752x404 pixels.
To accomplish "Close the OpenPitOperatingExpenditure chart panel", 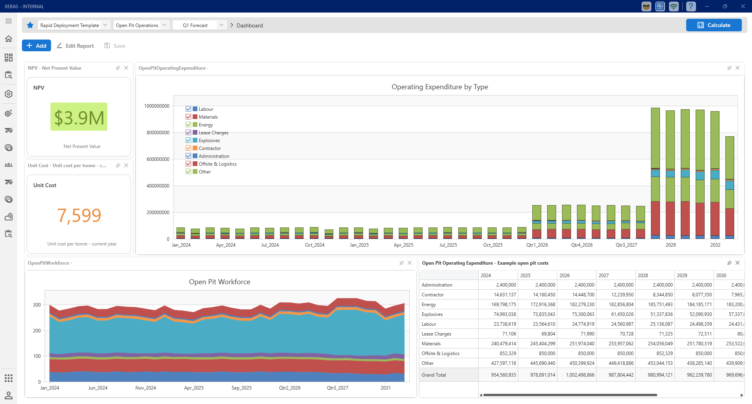I will (x=738, y=68).
